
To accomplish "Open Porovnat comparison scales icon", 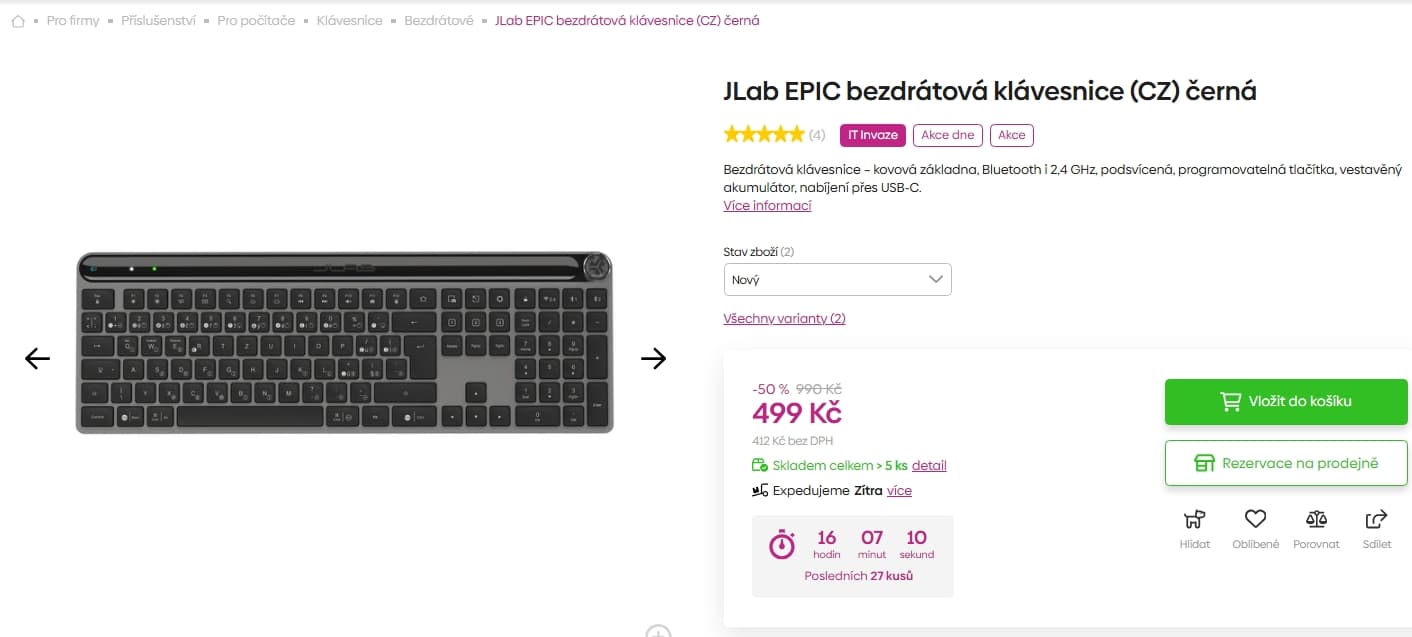I will pyautogui.click(x=1316, y=520).
